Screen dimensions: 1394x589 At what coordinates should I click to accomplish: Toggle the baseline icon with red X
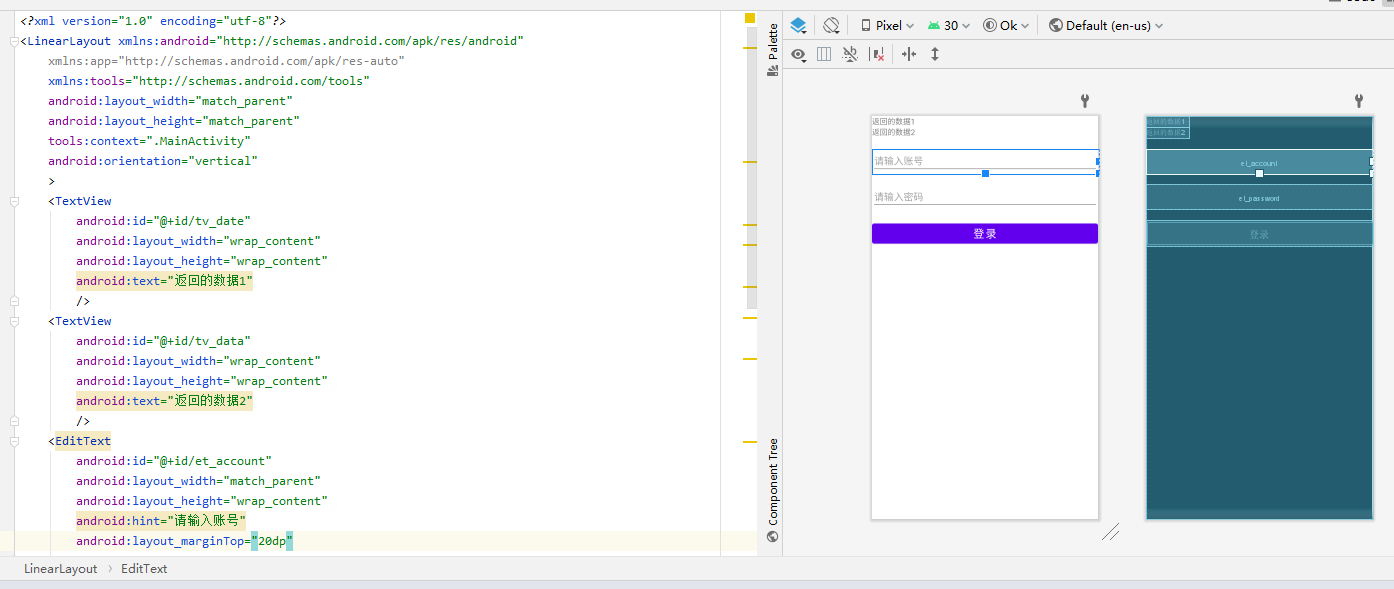click(x=876, y=54)
